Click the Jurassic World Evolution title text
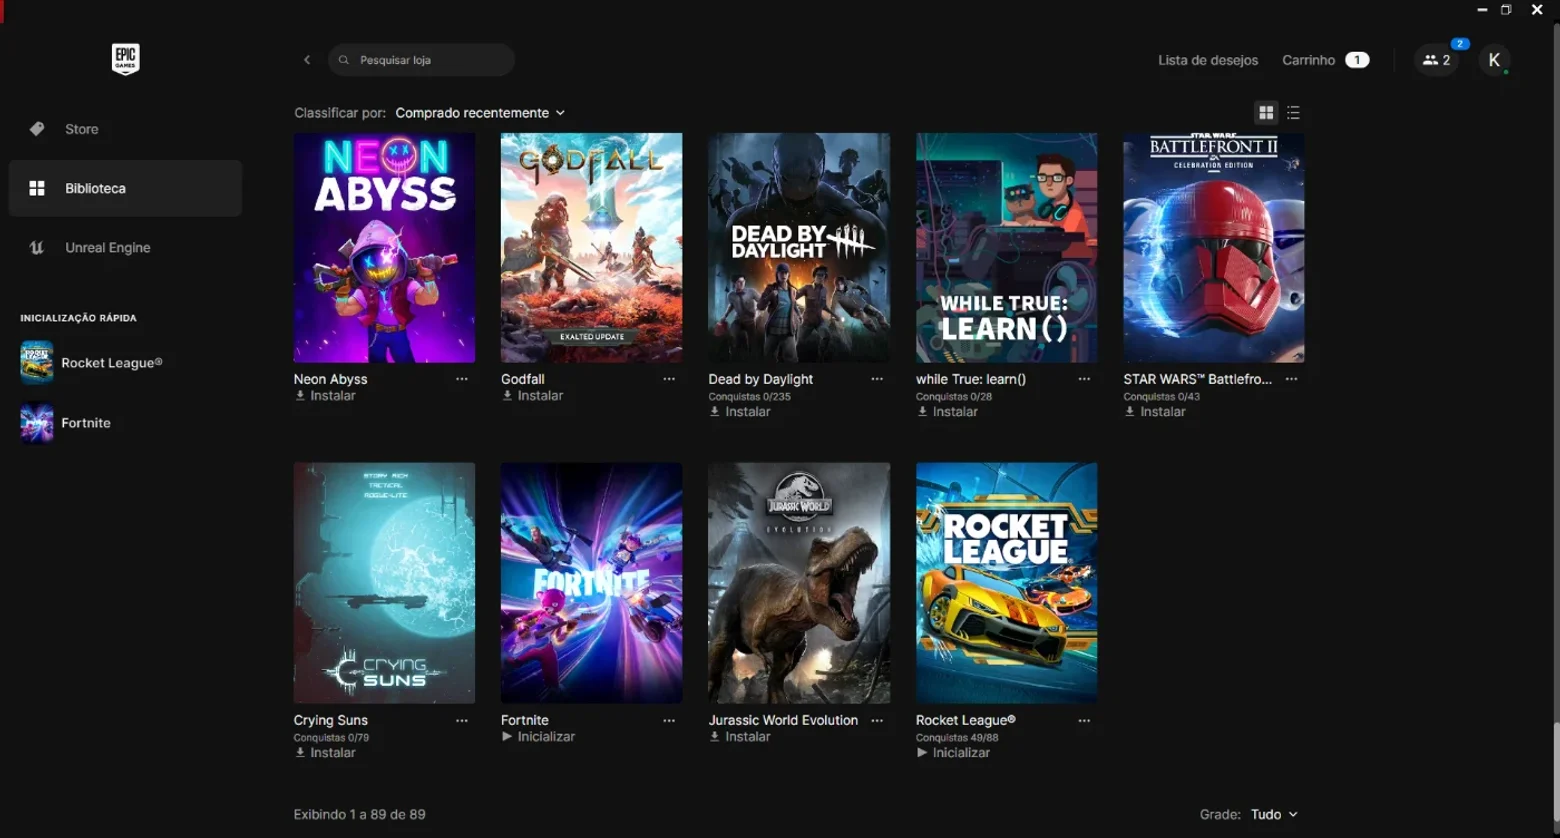The height and width of the screenshot is (838, 1560). 783,720
